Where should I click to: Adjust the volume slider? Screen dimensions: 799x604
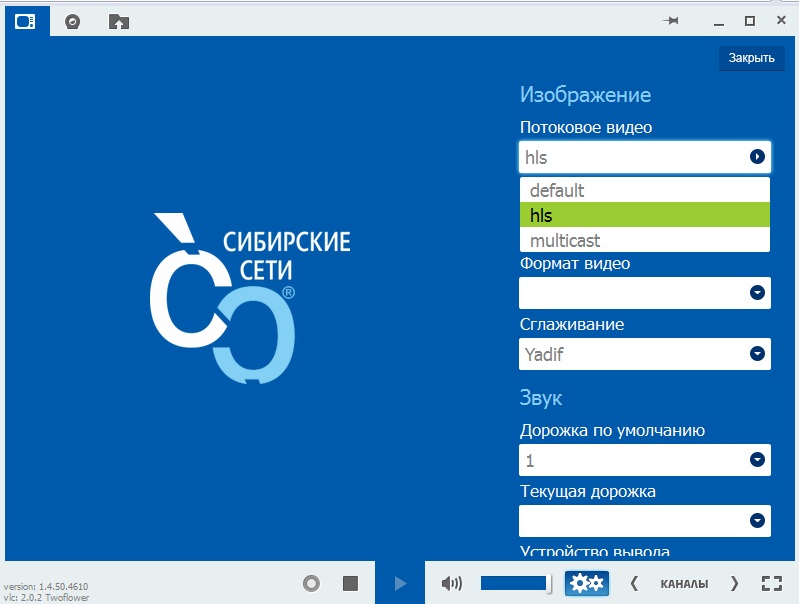pos(516,583)
